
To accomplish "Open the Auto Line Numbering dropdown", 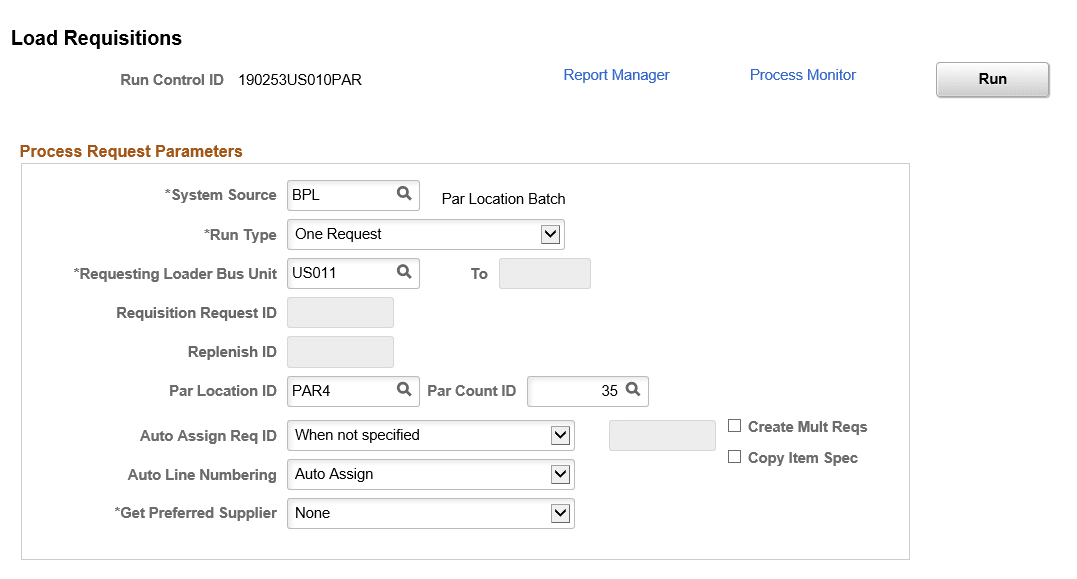I will coord(561,474).
